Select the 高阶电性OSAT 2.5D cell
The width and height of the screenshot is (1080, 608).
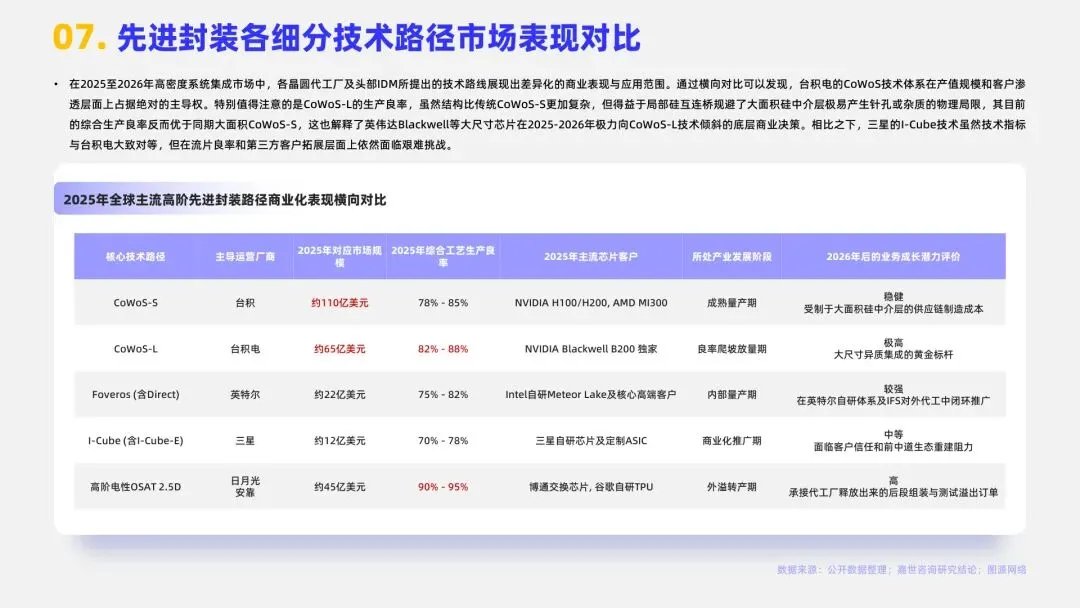click(x=136, y=487)
